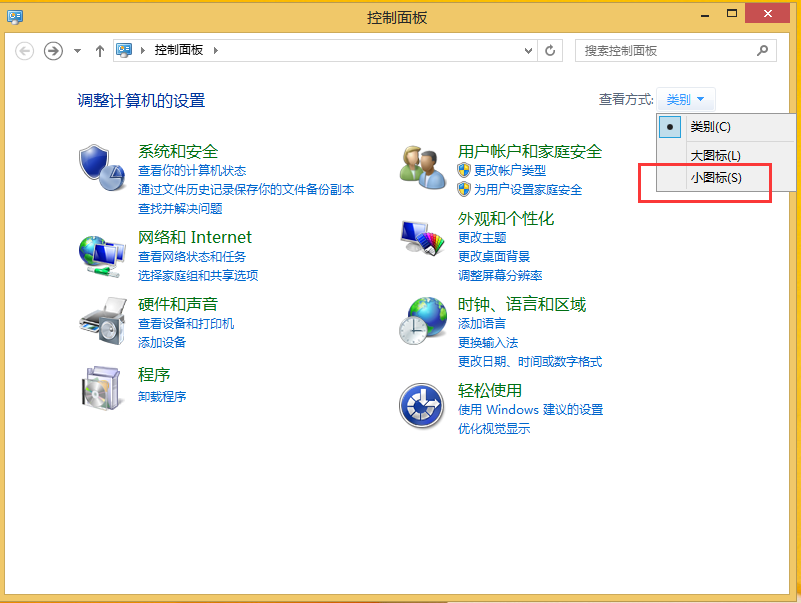Open the recent locations dropdown arrow
801x603 pixels.
[x=78, y=51]
